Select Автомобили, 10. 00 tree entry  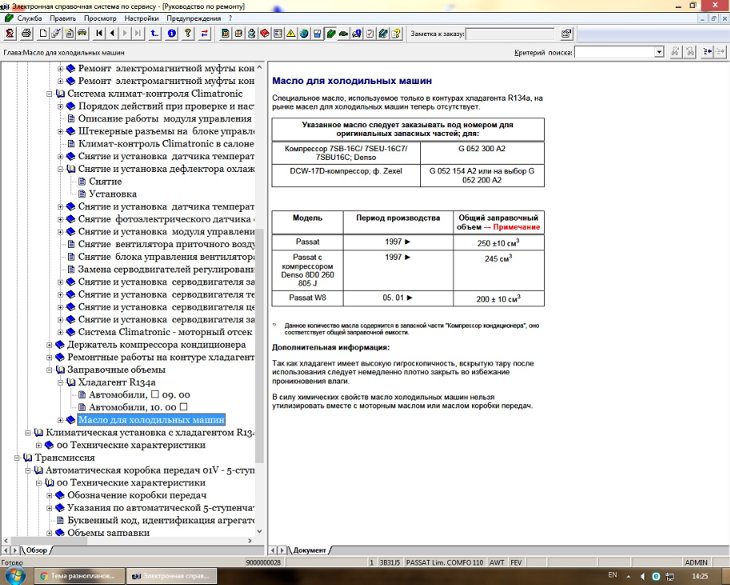click(138, 407)
